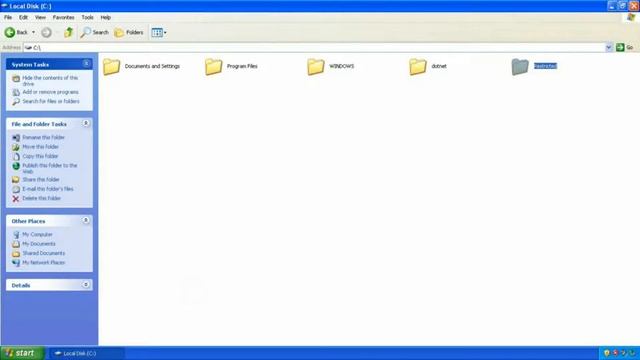Open the Search pane from toolbar
The width and height of the screenshot is (640, 360).
tap(94, 32)
